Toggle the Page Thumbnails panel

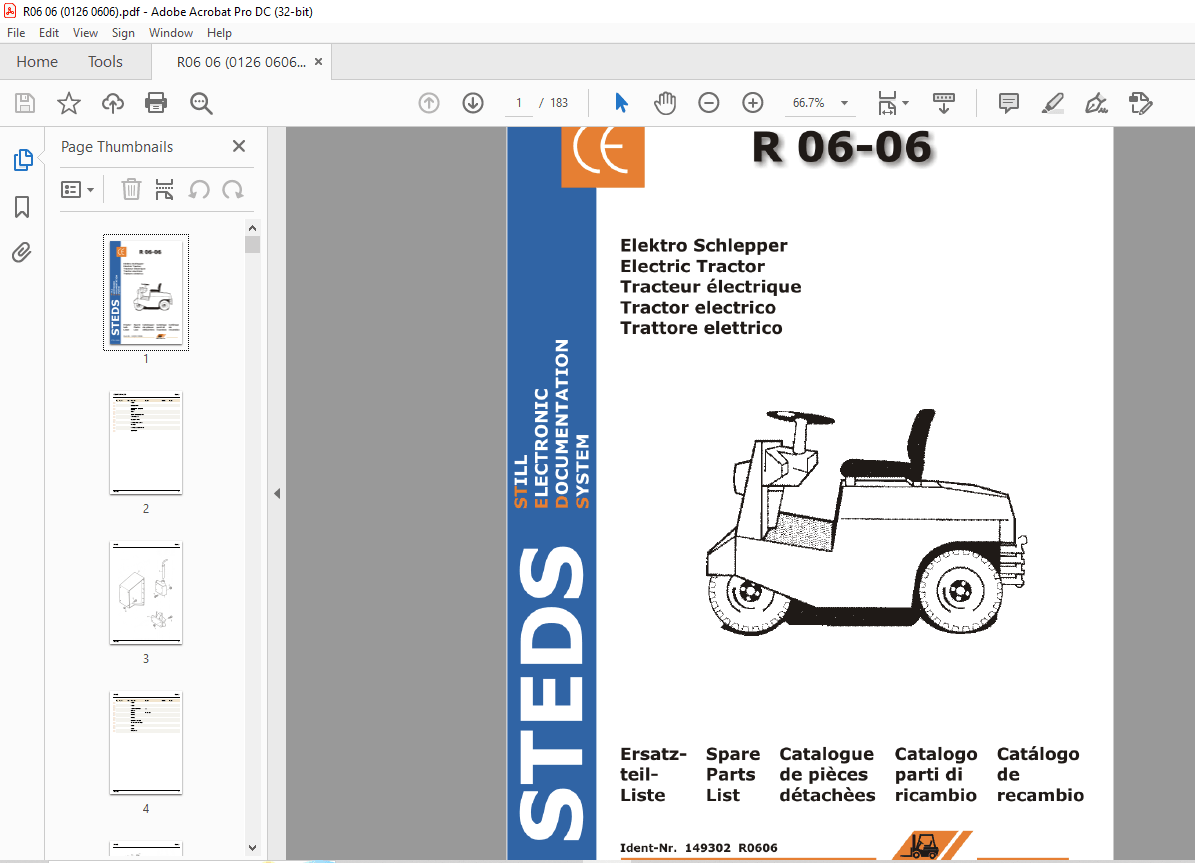(22, 159)
